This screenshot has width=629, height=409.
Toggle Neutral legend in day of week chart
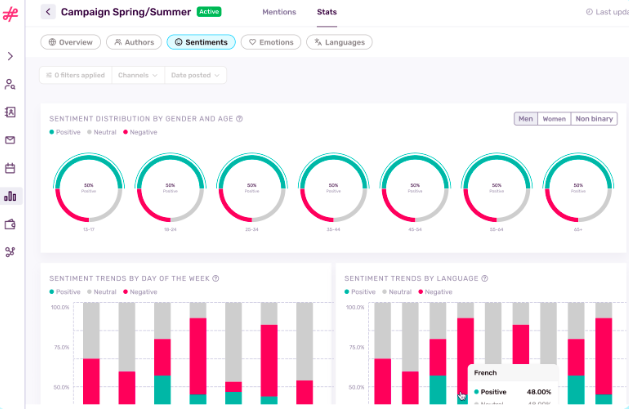pos(101,292)
